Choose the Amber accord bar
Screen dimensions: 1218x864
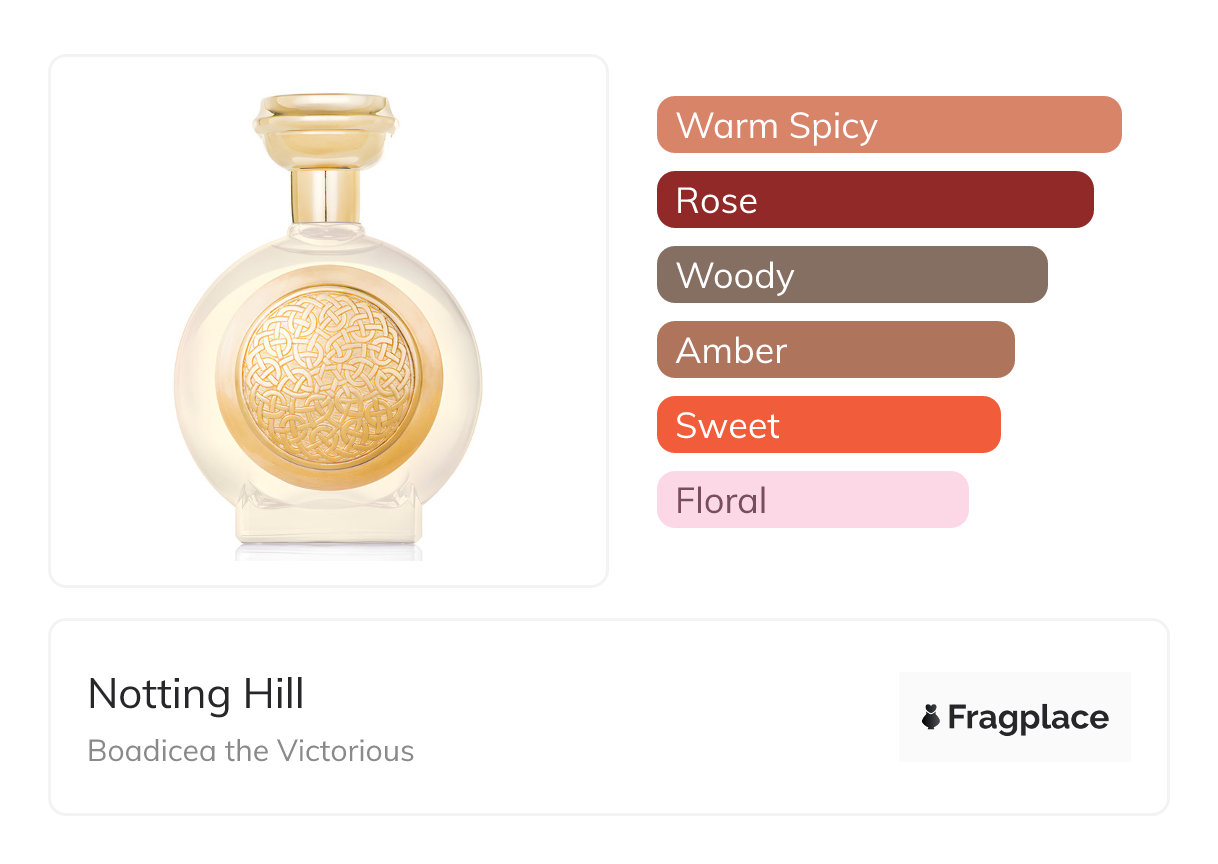[835, 350]
